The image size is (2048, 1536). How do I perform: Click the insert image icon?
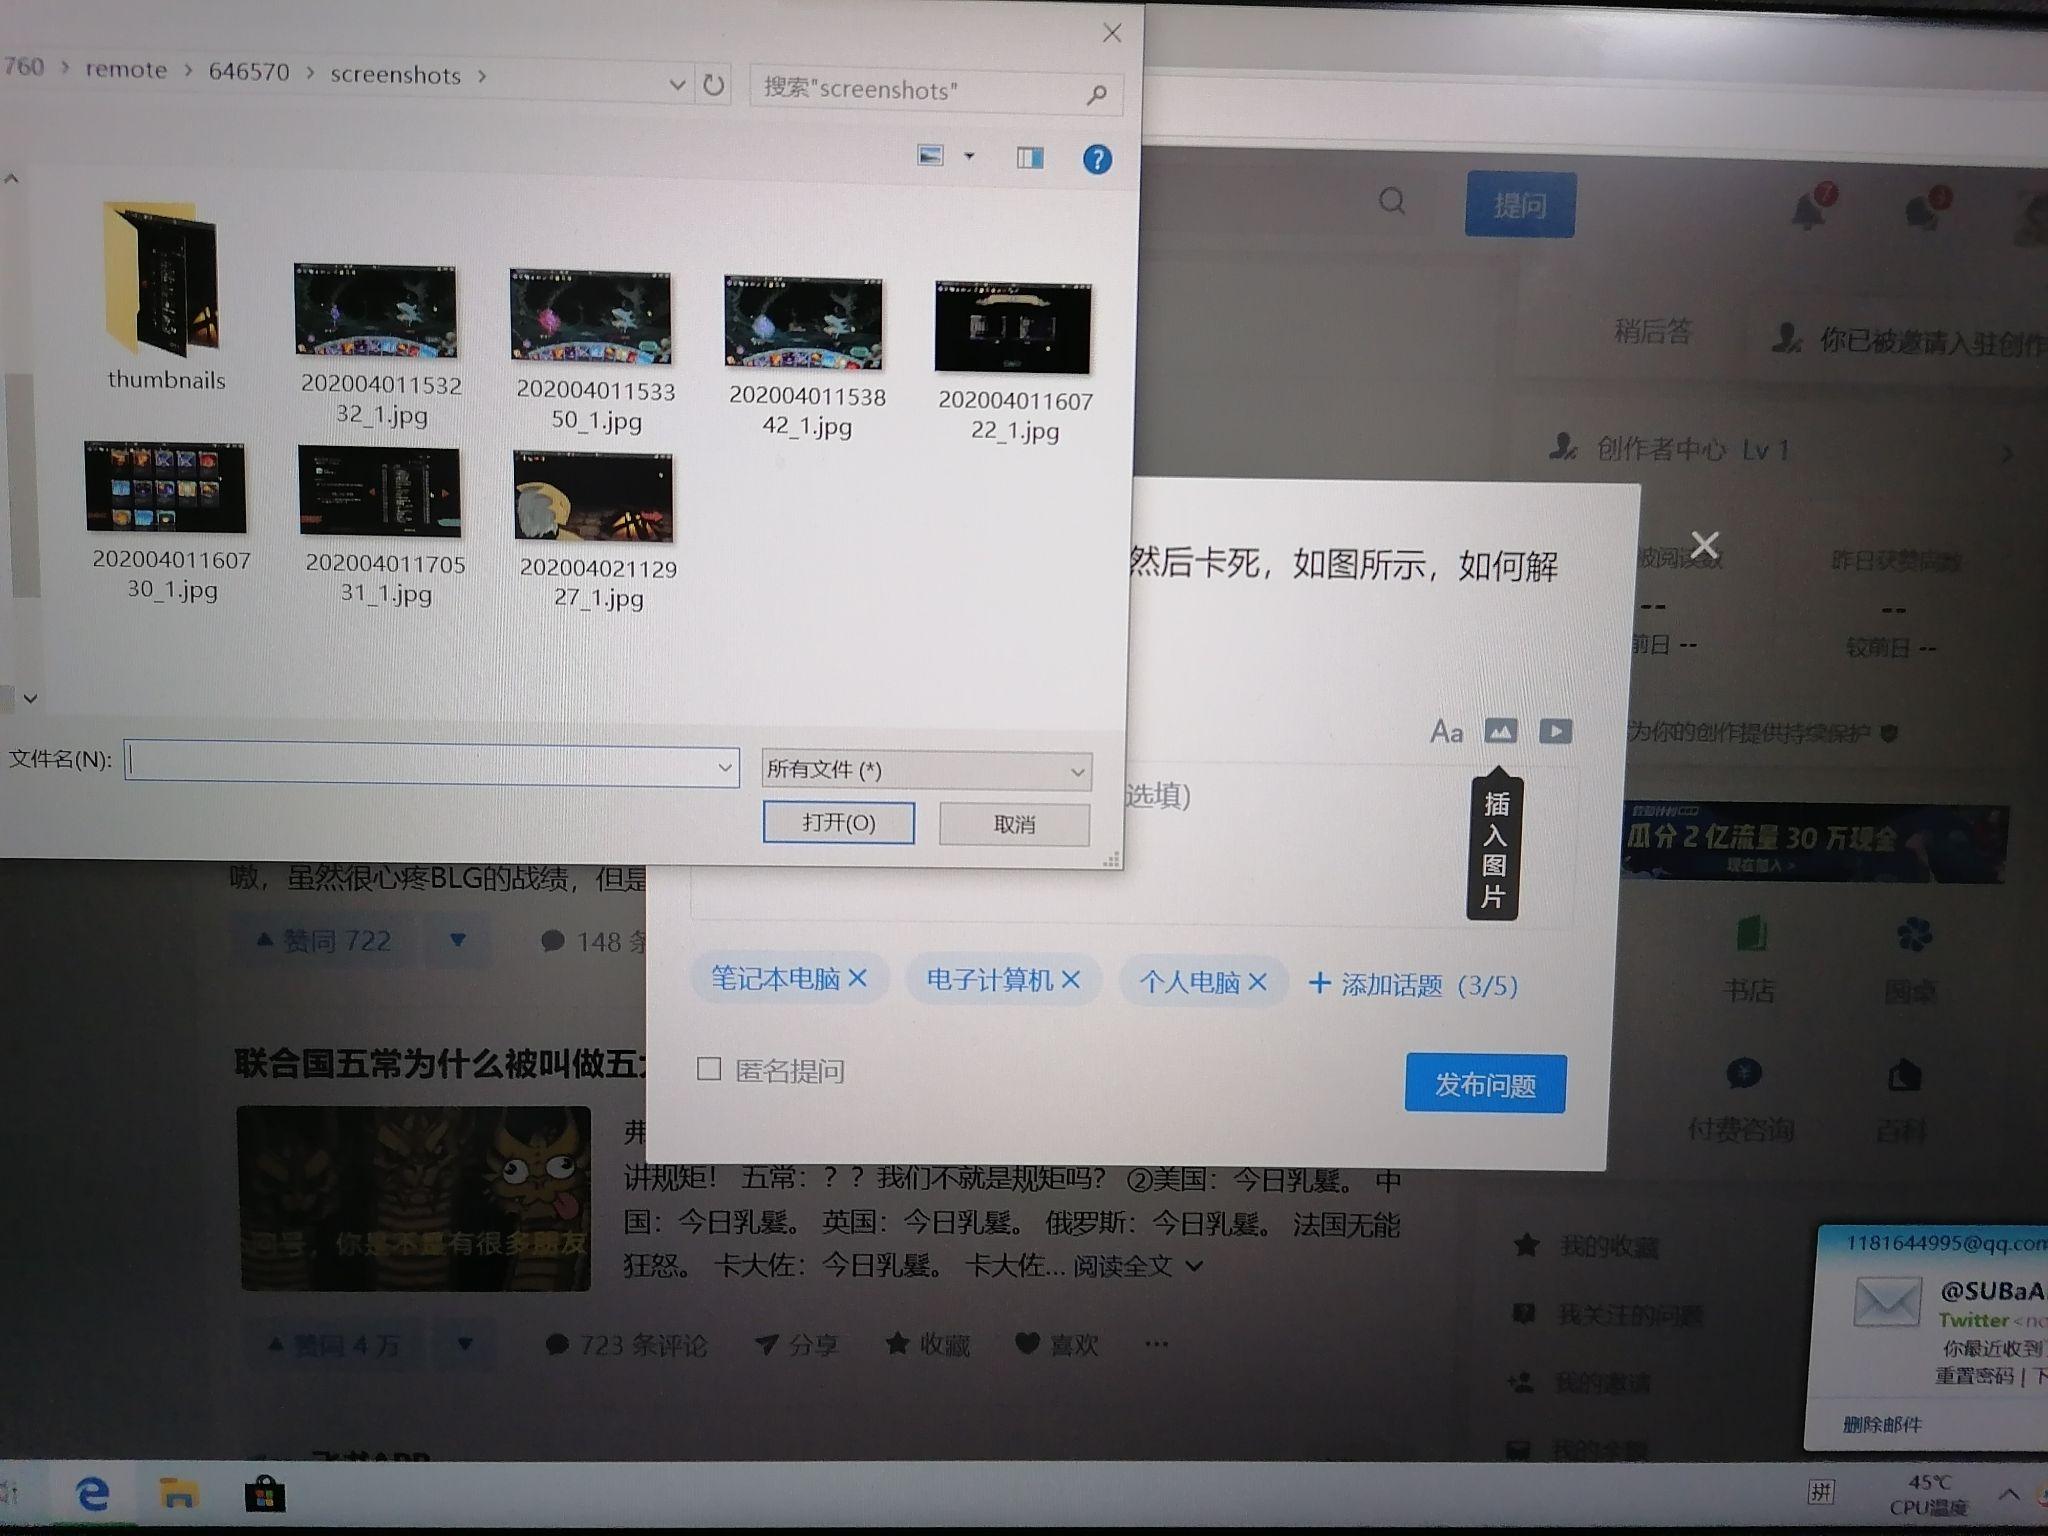(x=1499, y=731)
